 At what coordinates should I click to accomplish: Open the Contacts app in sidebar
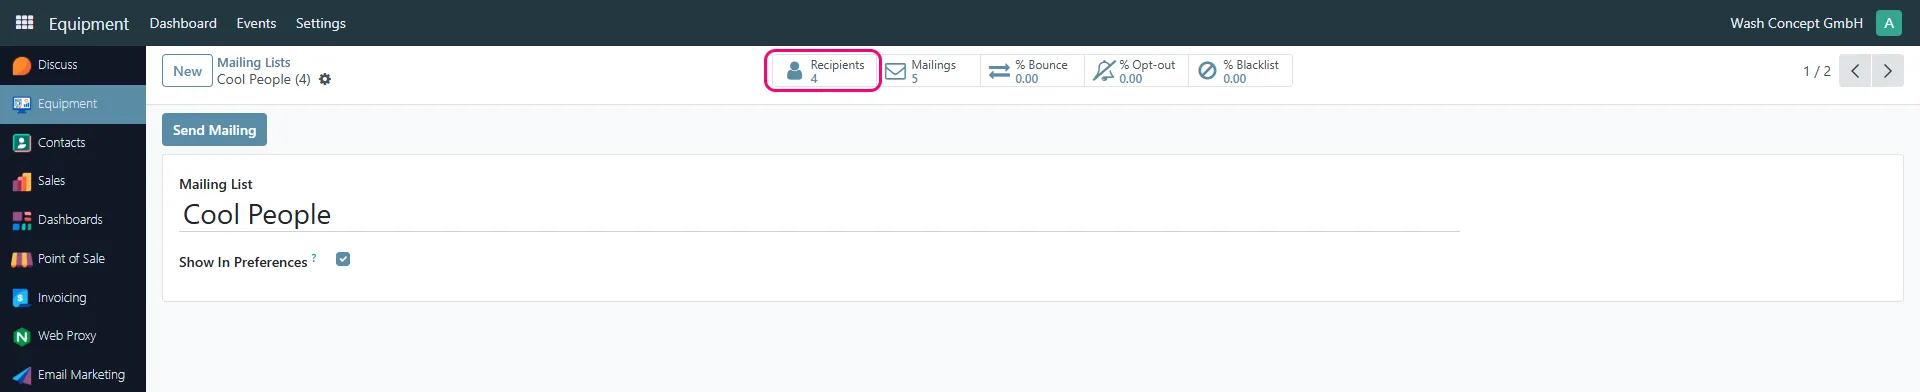pyautogui.click(x=73, y=143)
